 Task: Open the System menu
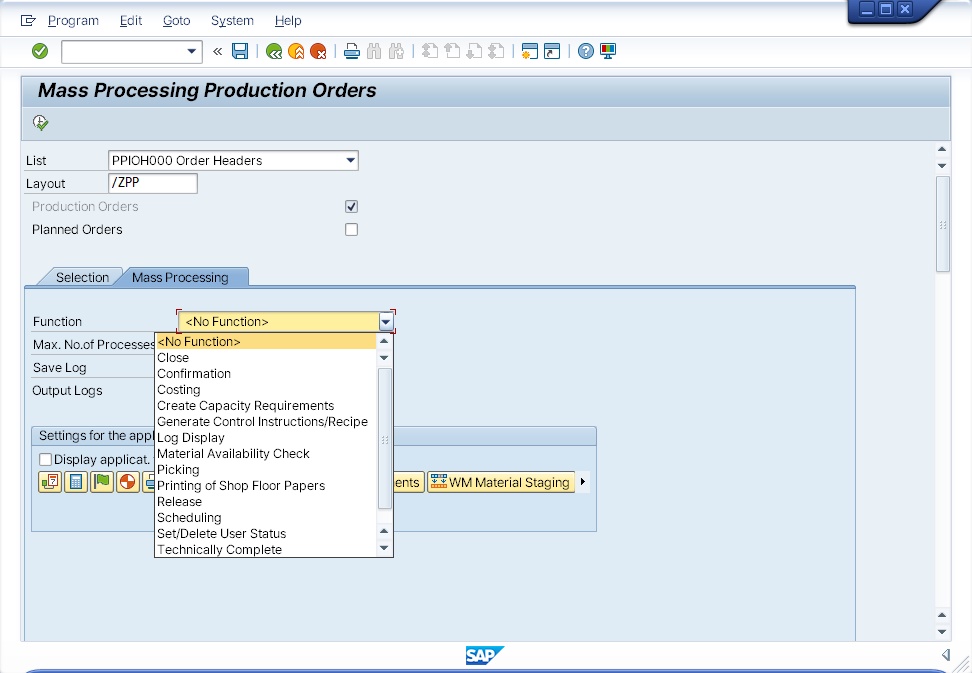pyautogui.click(x=232, y=20)
